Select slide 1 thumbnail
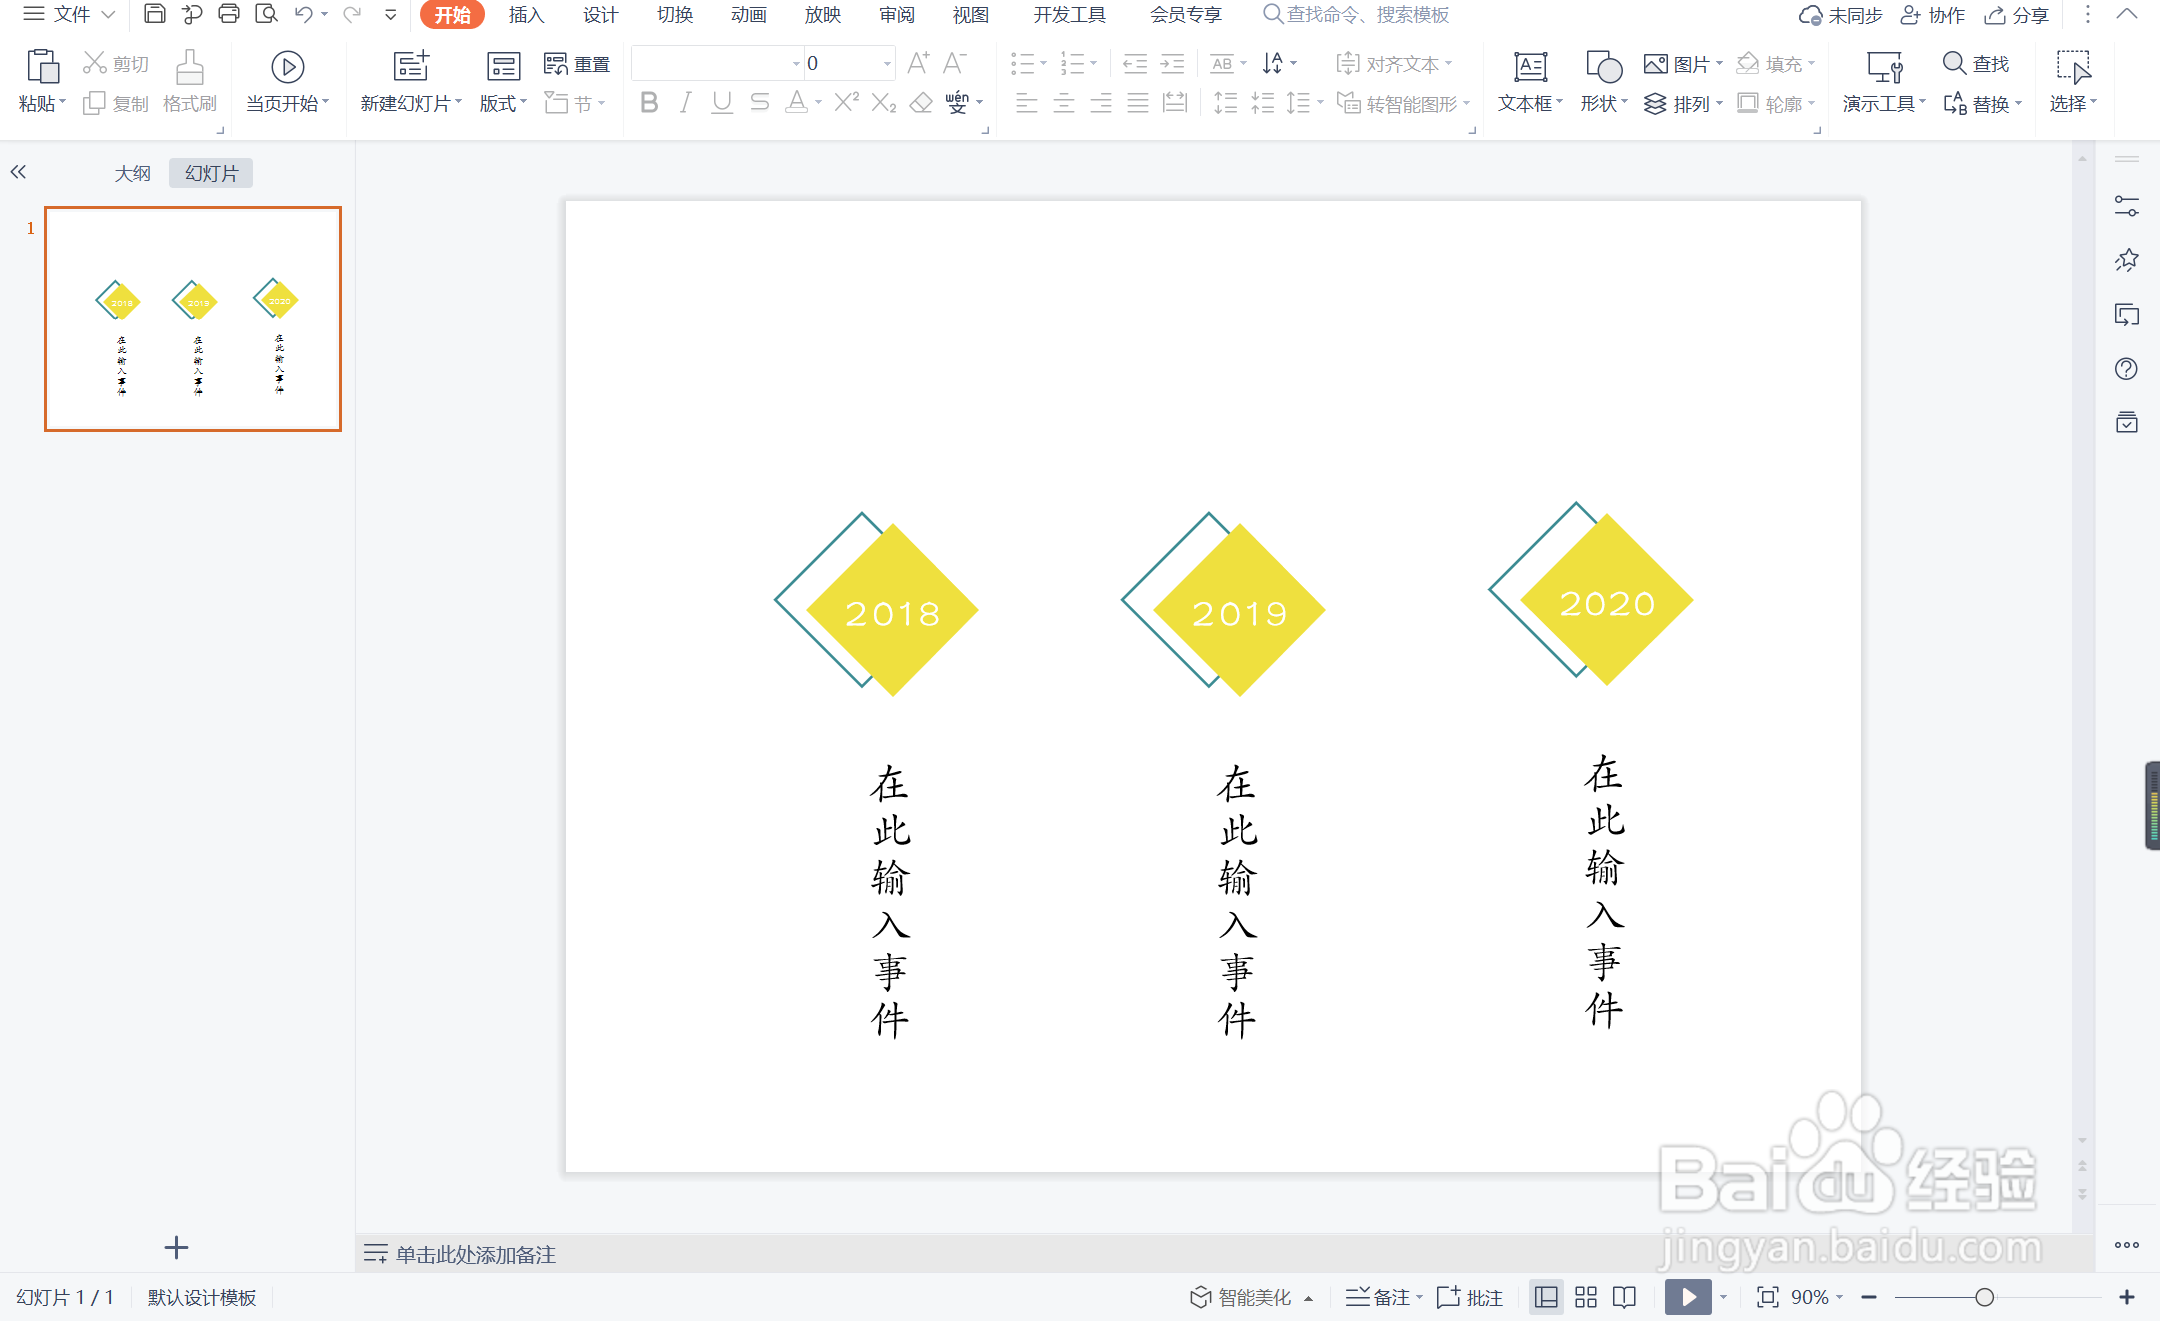 click(x=193, y=319)
